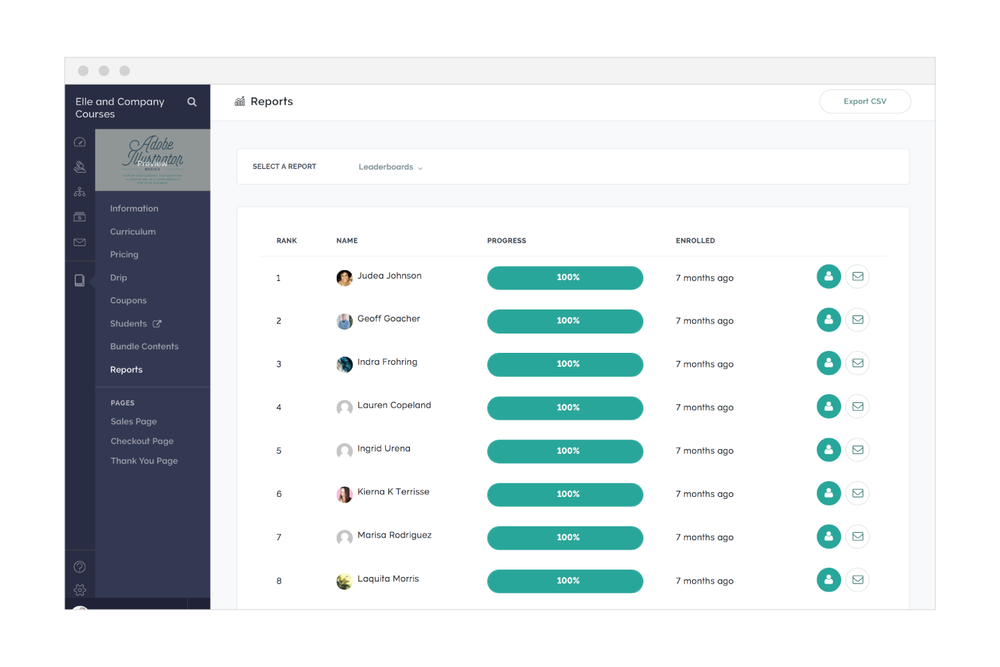Click the search magnifier icon in sidebar
The image size is (1000, 667).
[192, 102]
